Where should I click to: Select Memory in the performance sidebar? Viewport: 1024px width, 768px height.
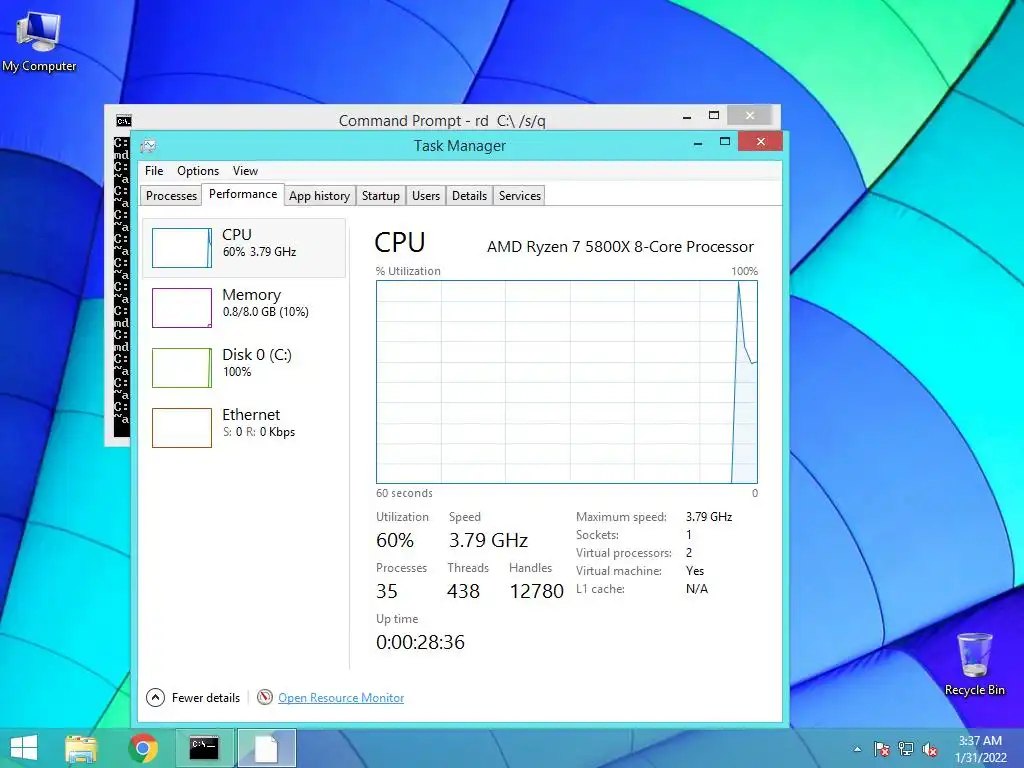pyautogui.click(x=244, y=308)
